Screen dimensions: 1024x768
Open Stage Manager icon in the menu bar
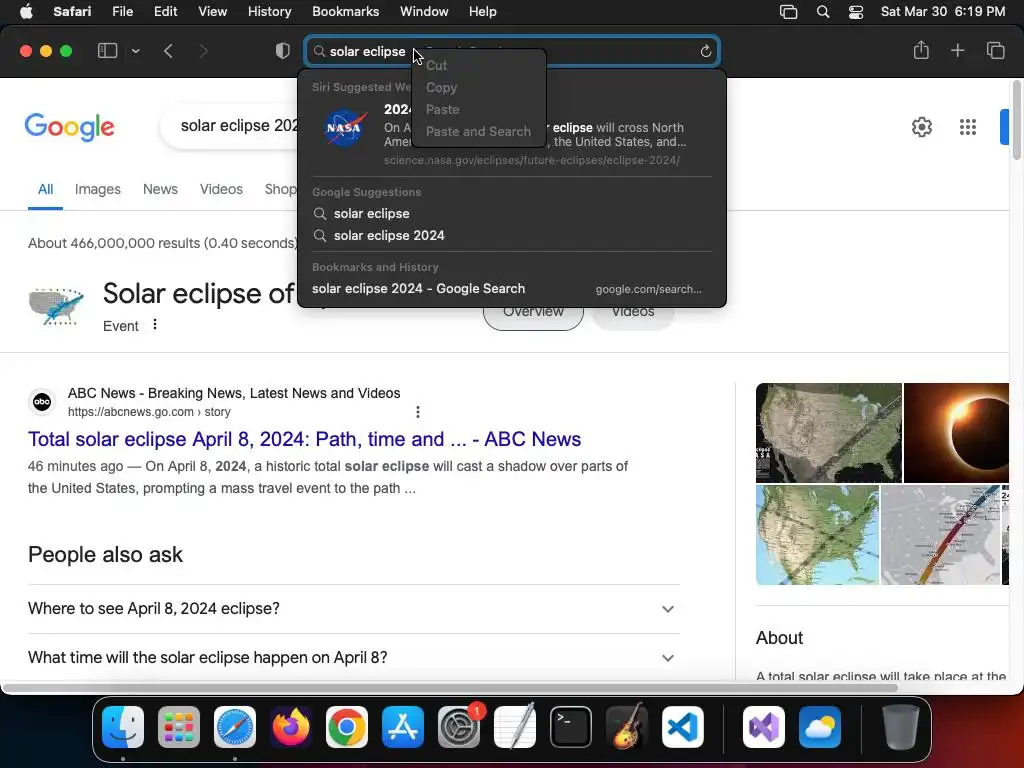click(788, 12)
